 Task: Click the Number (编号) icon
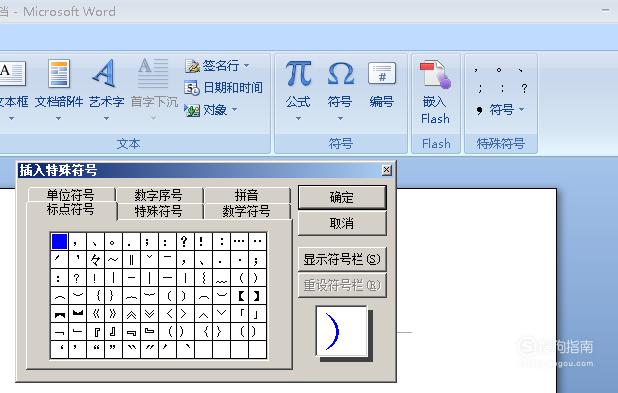[x=382, y=73]
